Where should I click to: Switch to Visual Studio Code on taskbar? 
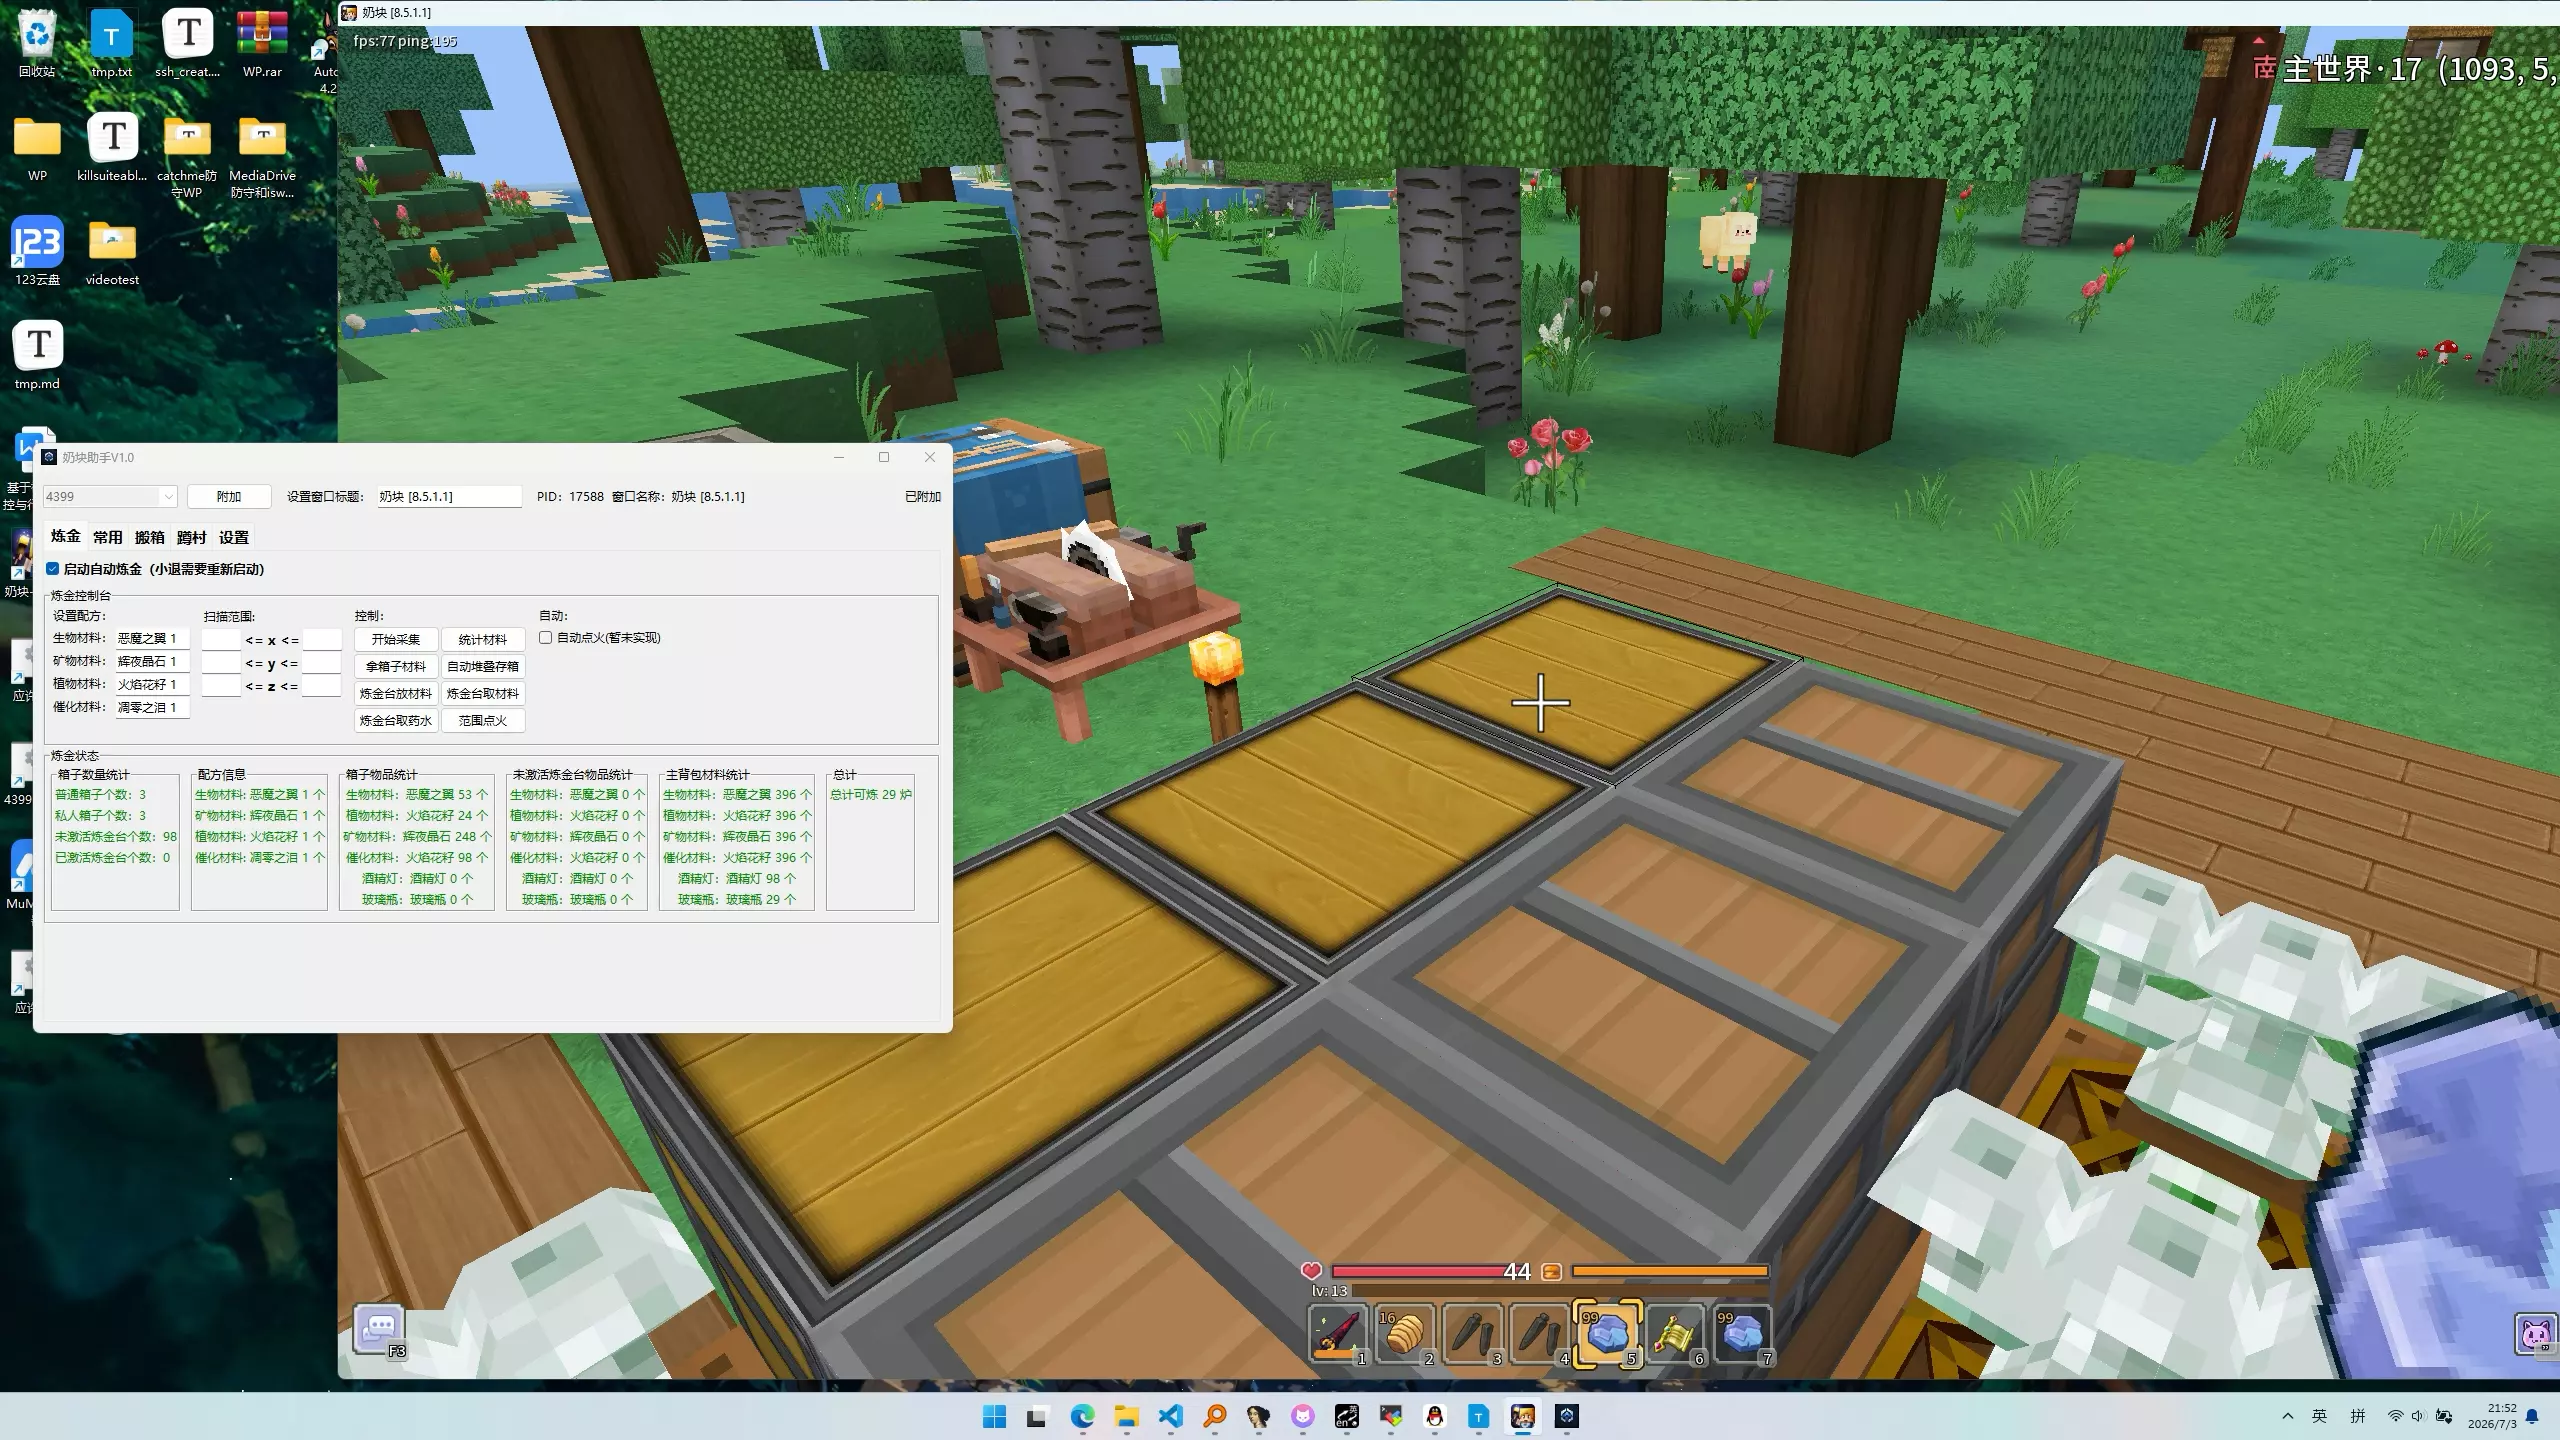[x=1170, y=1416]
